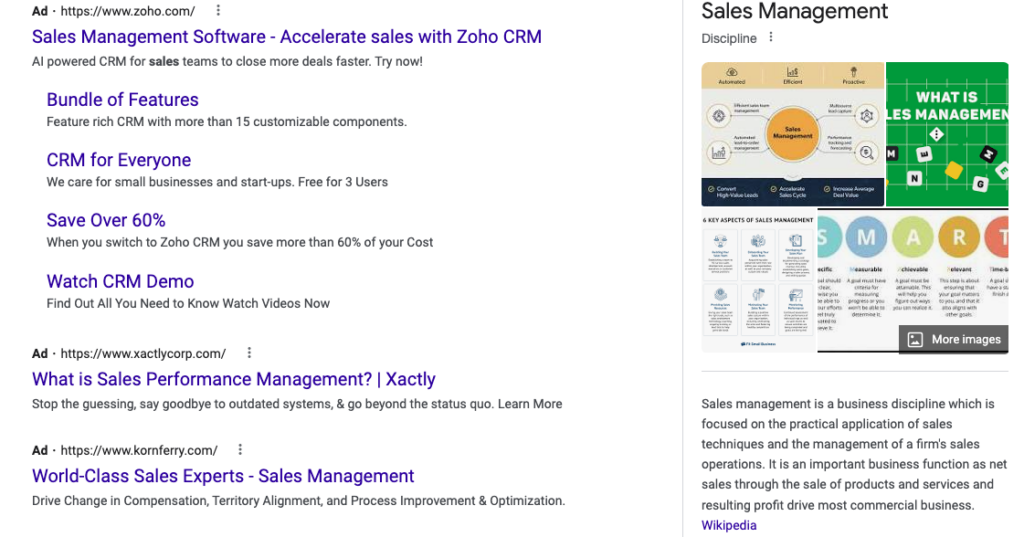This screenshot has height=537, width=1024.
Task: Click 'Feature rich CRM with more than 15' text
Action: (227, 122)
